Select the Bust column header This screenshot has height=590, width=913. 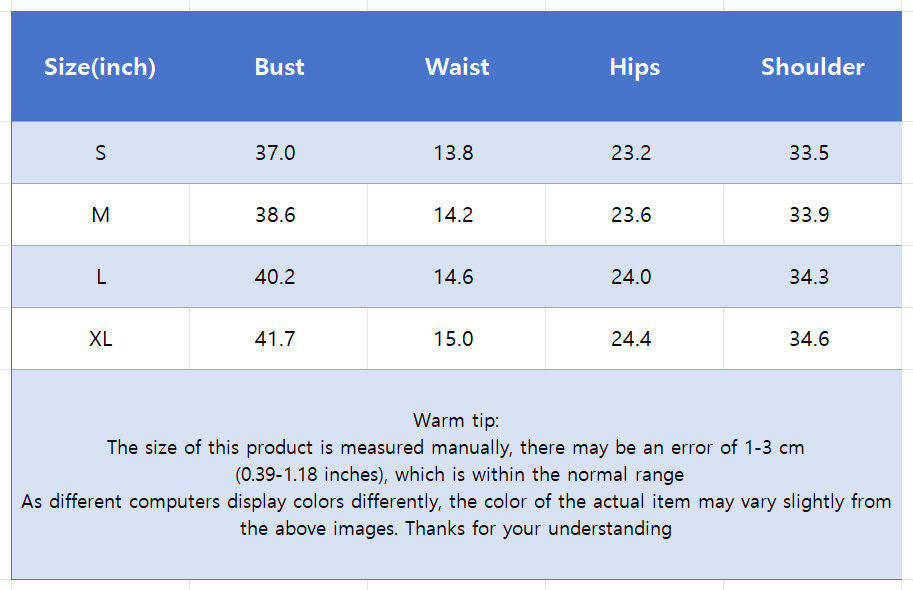coord(279,67)
